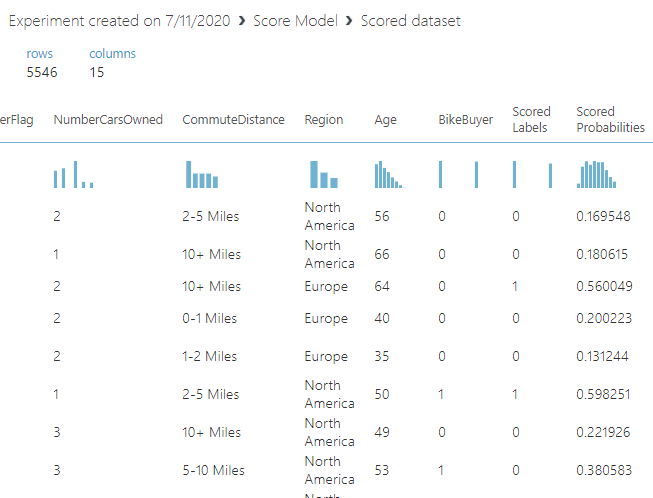Click the BikeBuyer column header
The width and height of the screenshot is (653, 498).
(x=466, y=120)
